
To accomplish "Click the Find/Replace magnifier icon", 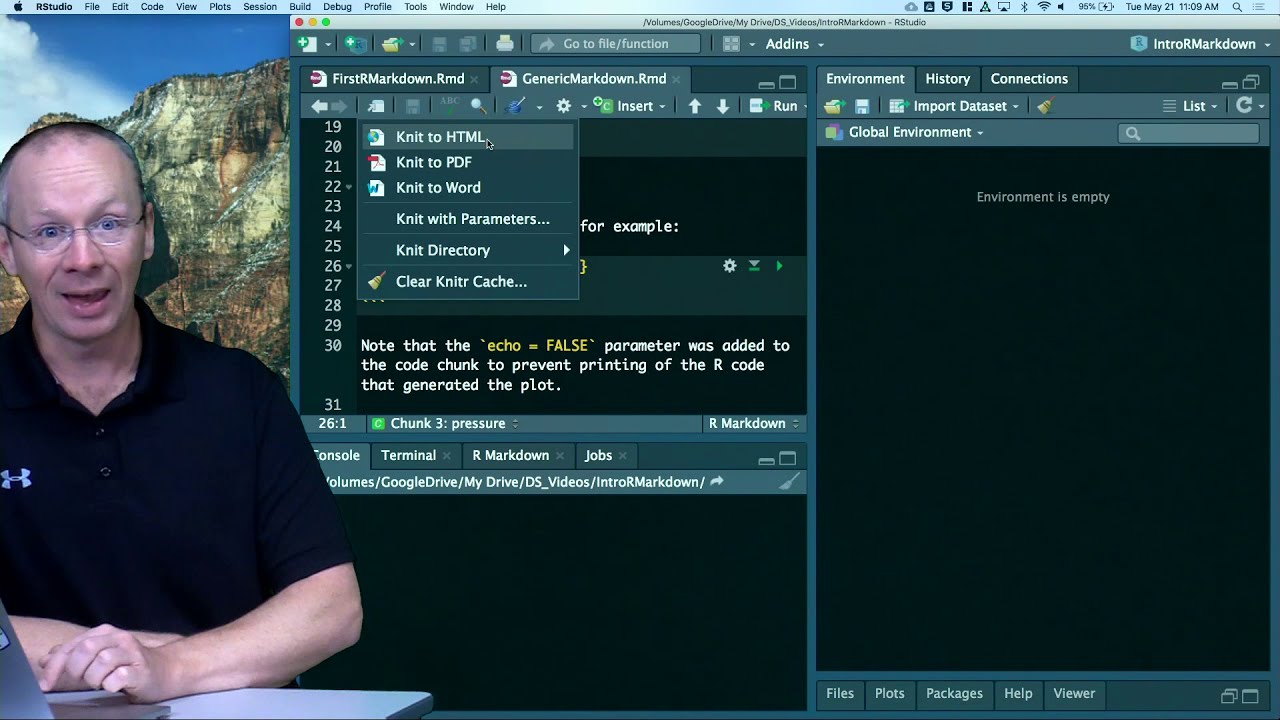I will (478, 106).
